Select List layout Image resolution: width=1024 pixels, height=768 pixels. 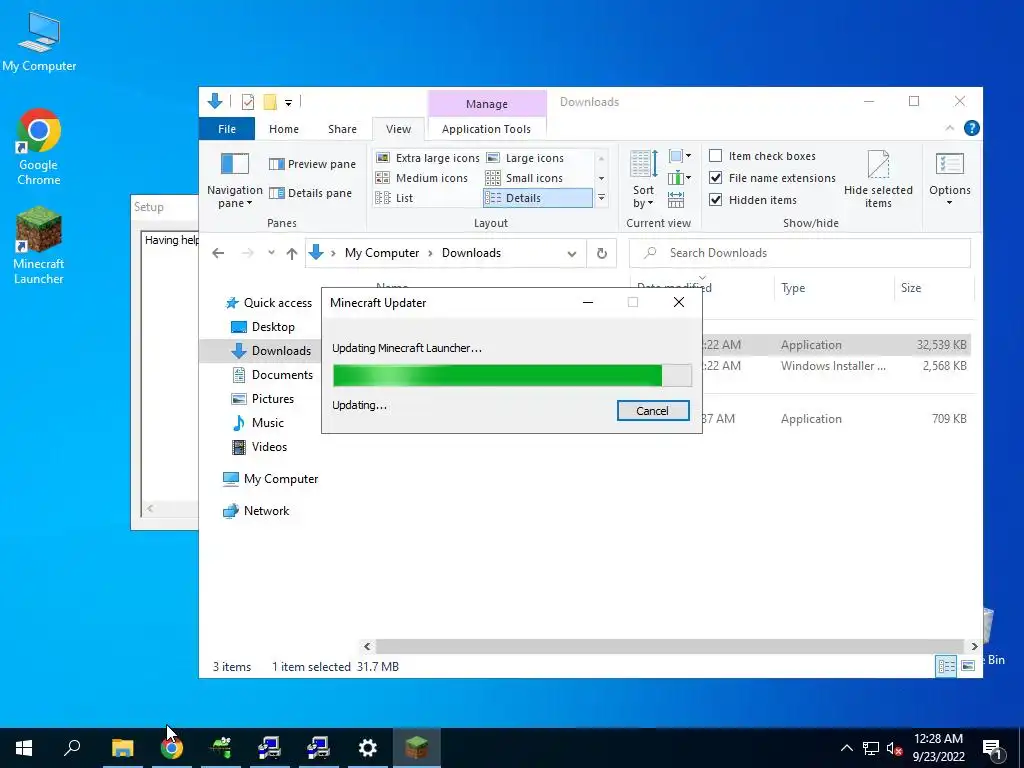point(394,198)
